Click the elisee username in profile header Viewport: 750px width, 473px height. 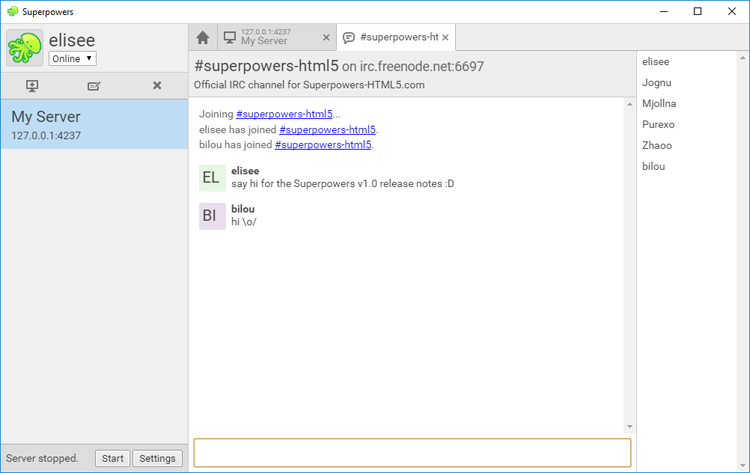click(72, 40)
